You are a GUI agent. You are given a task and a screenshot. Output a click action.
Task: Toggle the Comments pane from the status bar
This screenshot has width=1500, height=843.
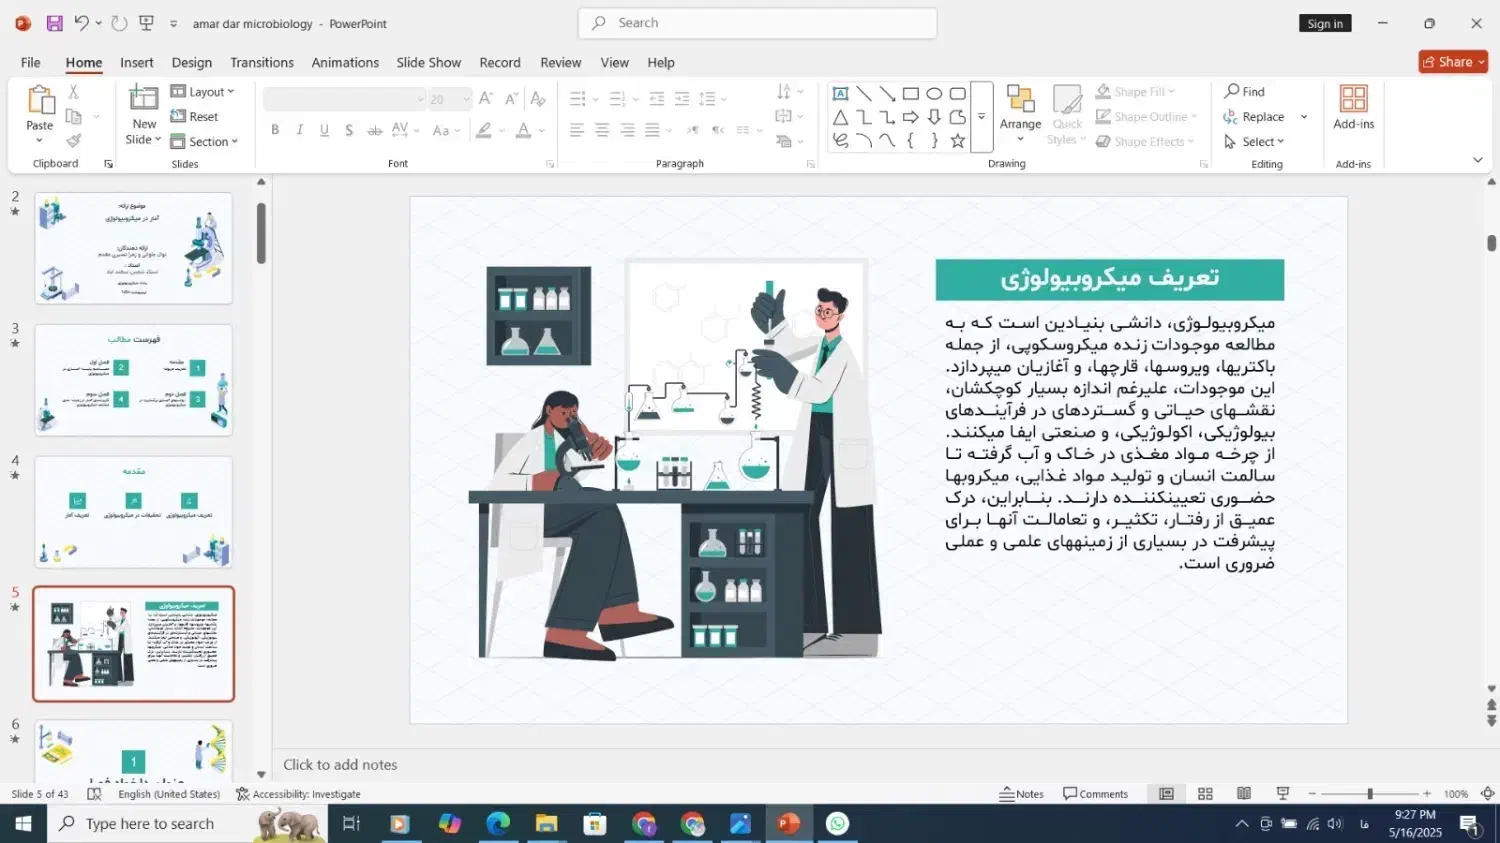click(1095, 794)
